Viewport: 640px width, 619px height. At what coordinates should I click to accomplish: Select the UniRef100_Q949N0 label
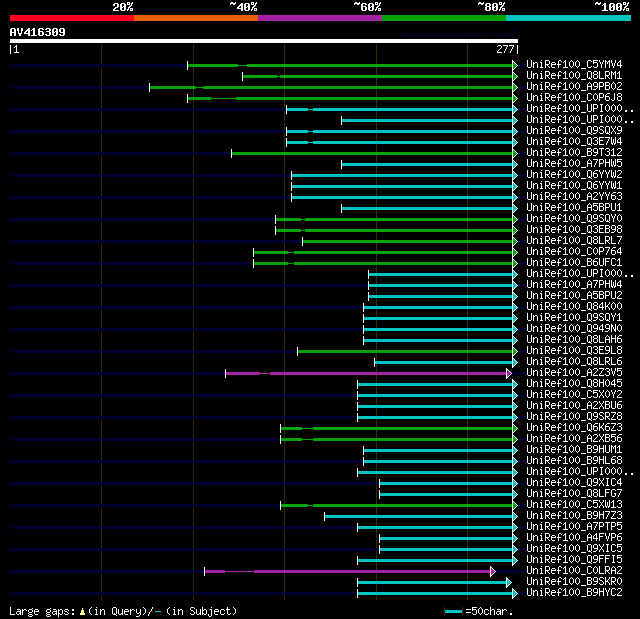[574, 329]
